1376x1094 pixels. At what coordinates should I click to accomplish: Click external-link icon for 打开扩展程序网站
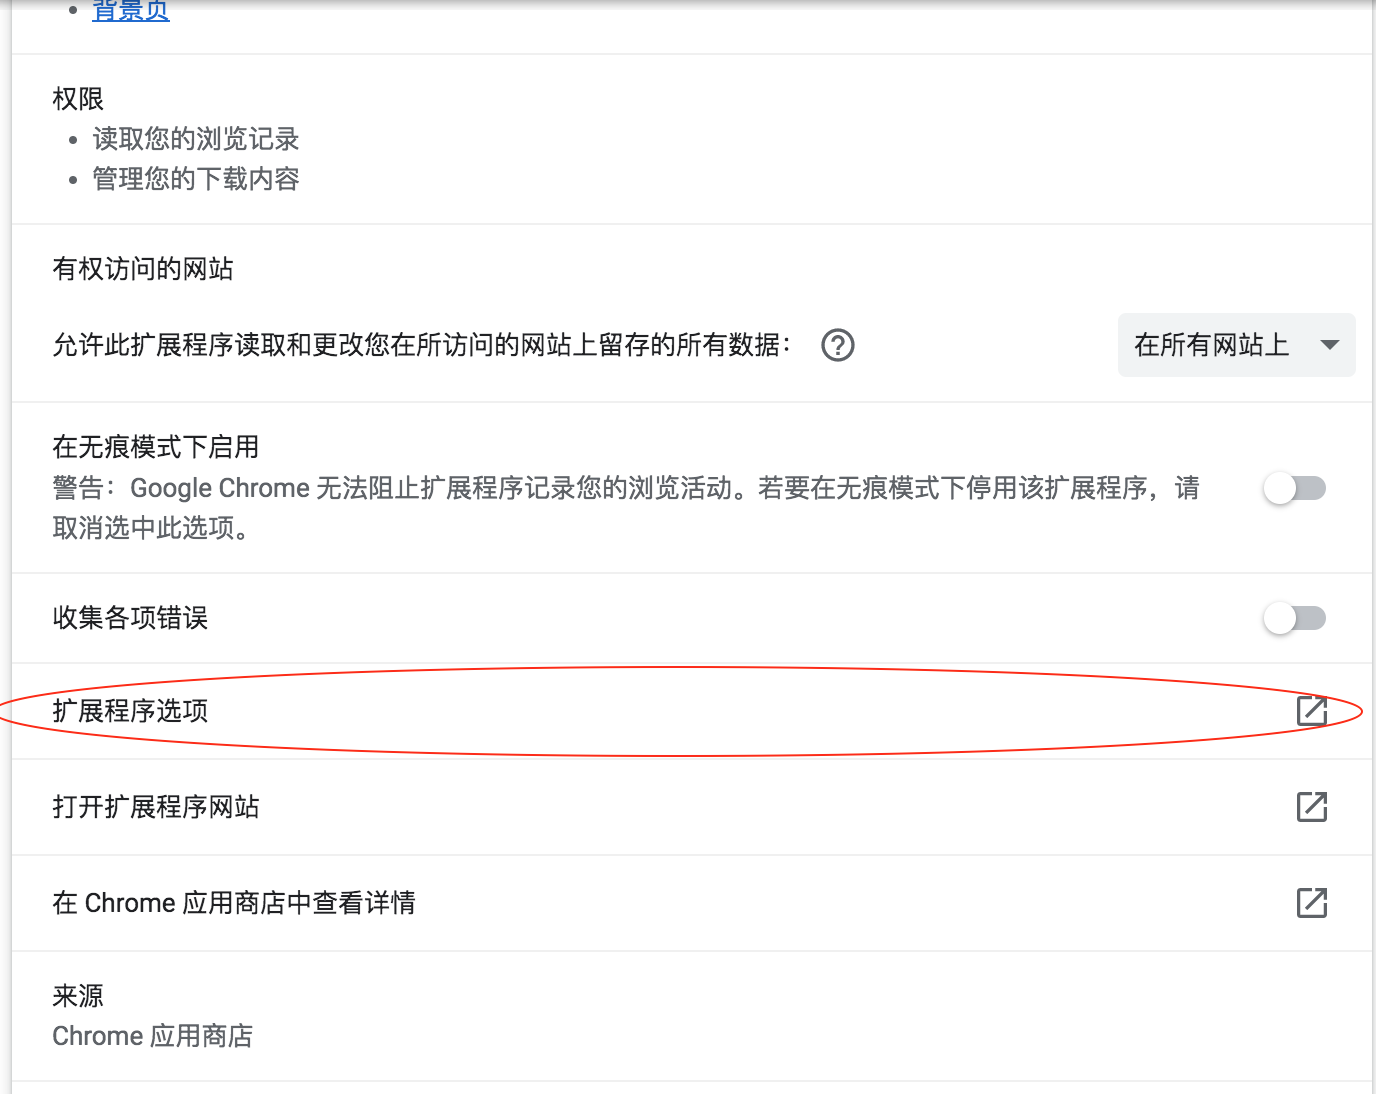(1311, 807)
